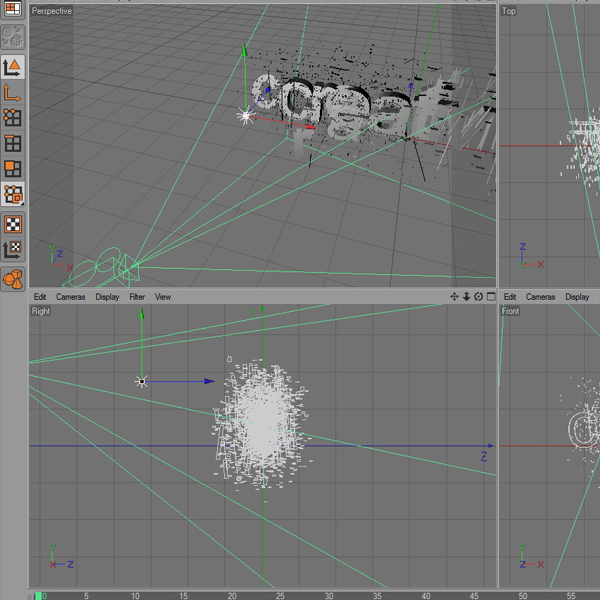This screenshot has width=600, height=600.
Task: Click the blue Z axis arrowhead in Right viewport
Action: point(209,381)
